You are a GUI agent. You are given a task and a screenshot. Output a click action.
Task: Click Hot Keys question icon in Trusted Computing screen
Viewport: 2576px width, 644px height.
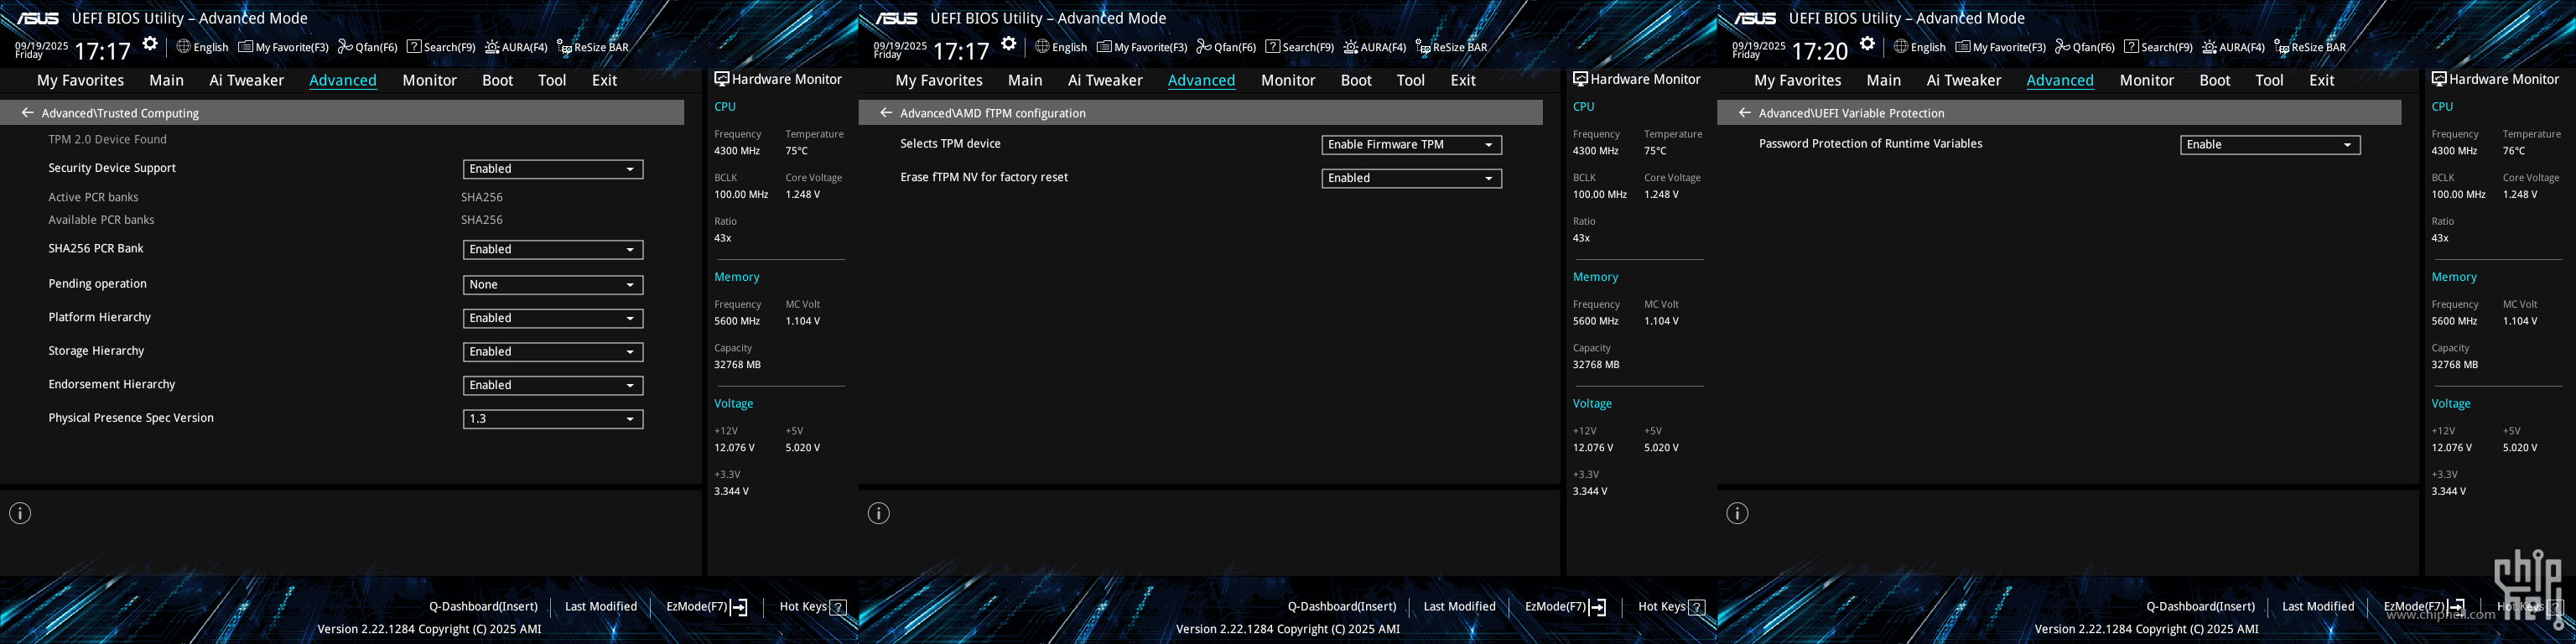click(838, 607)
